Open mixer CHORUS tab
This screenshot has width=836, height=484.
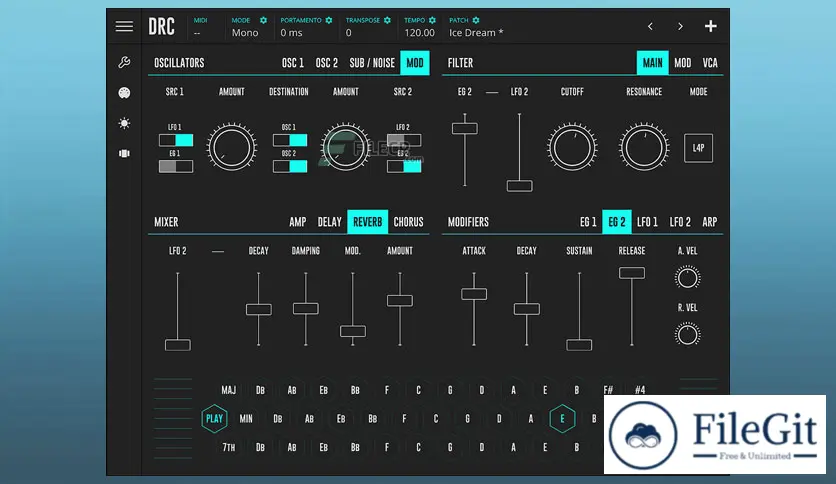408,222
